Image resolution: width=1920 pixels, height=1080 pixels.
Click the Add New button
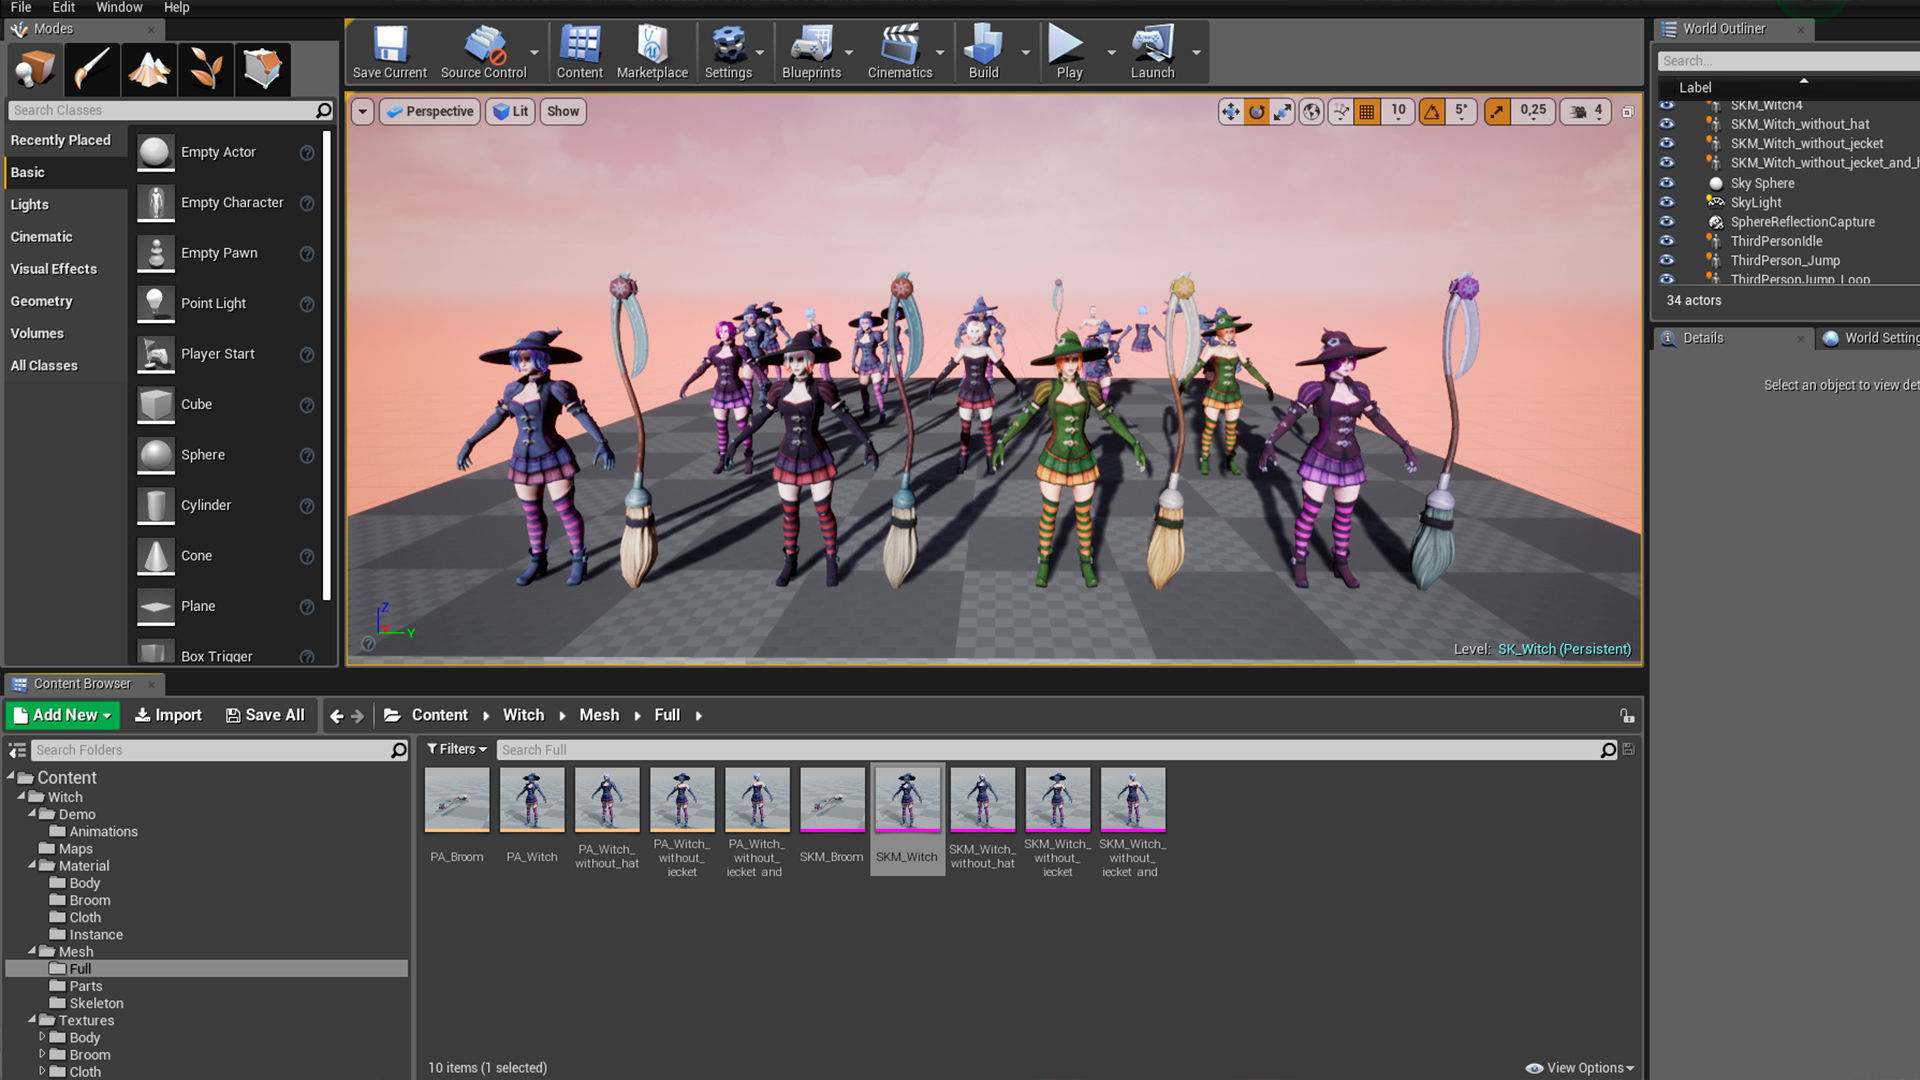point(62,715)
